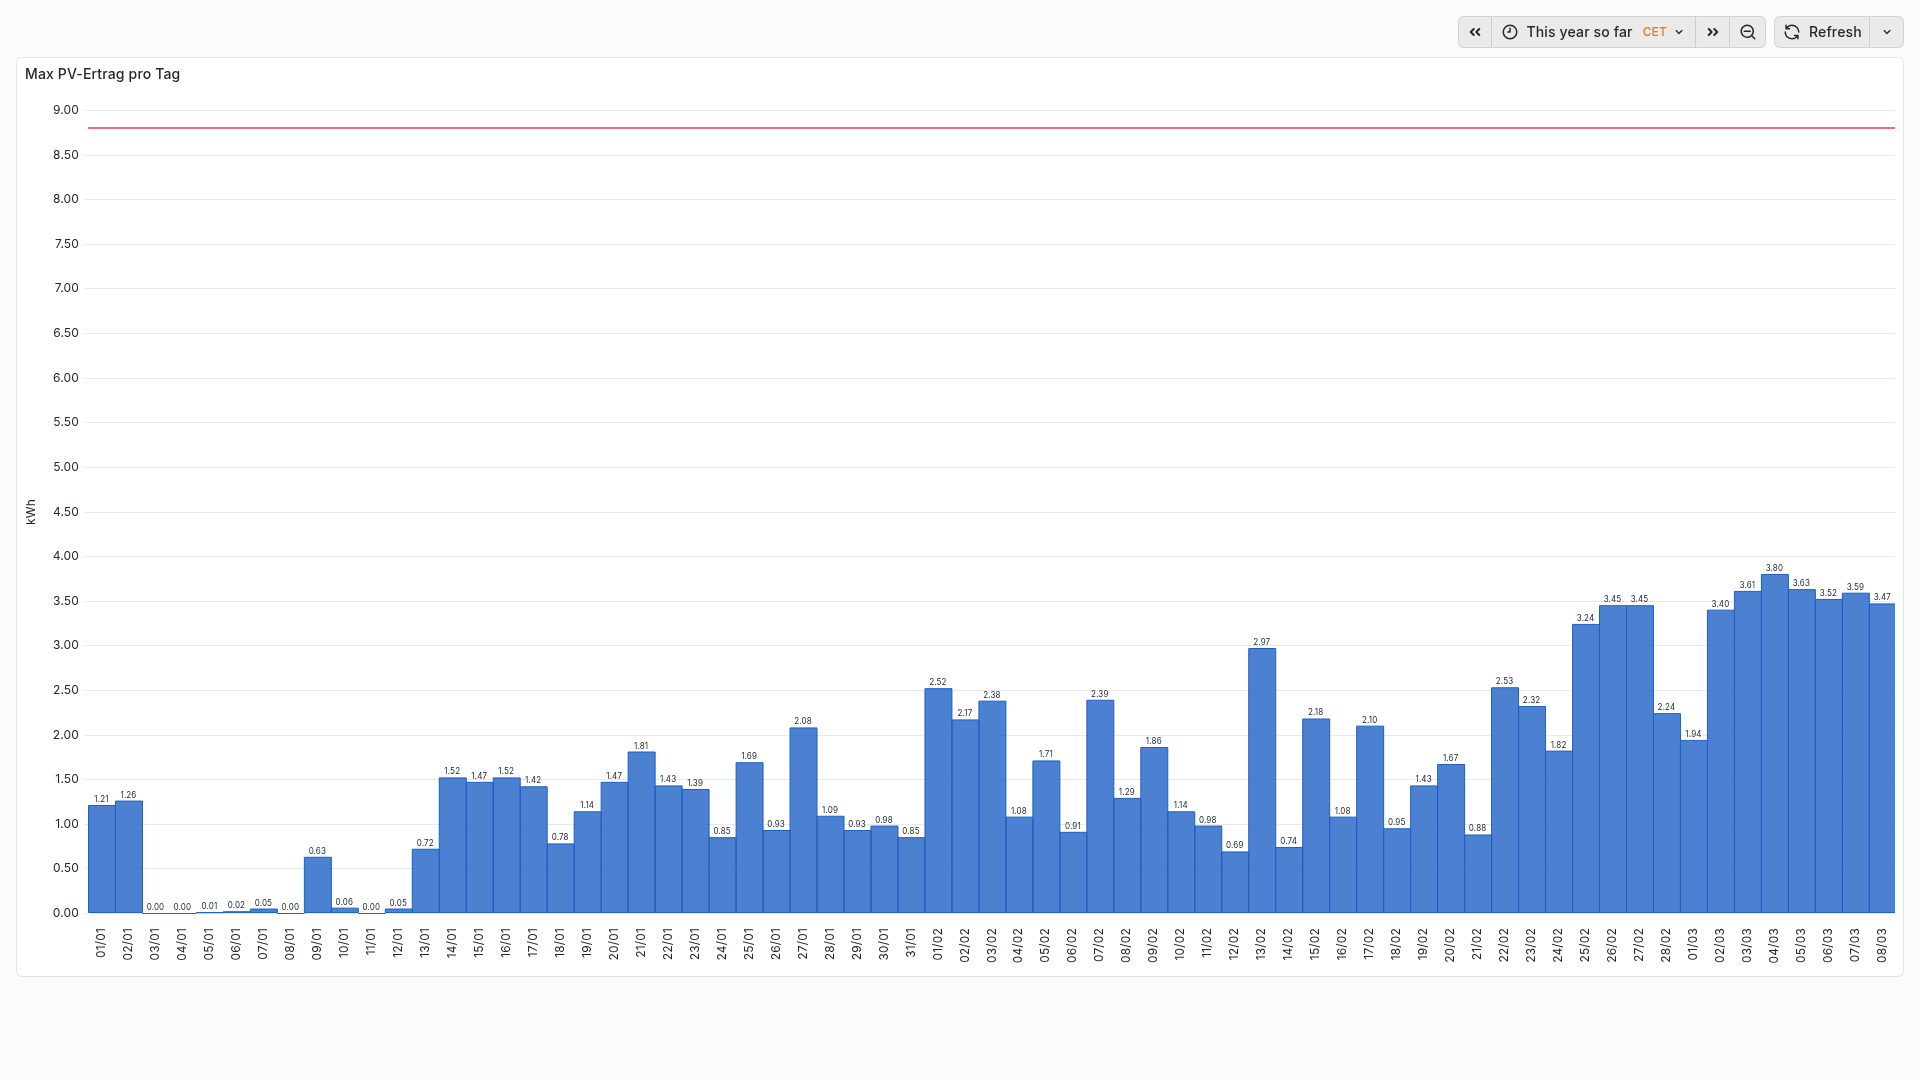Click the clock icon in time picker
The height and width of the screenshot is (1080, 1920).
[1510, 32]
